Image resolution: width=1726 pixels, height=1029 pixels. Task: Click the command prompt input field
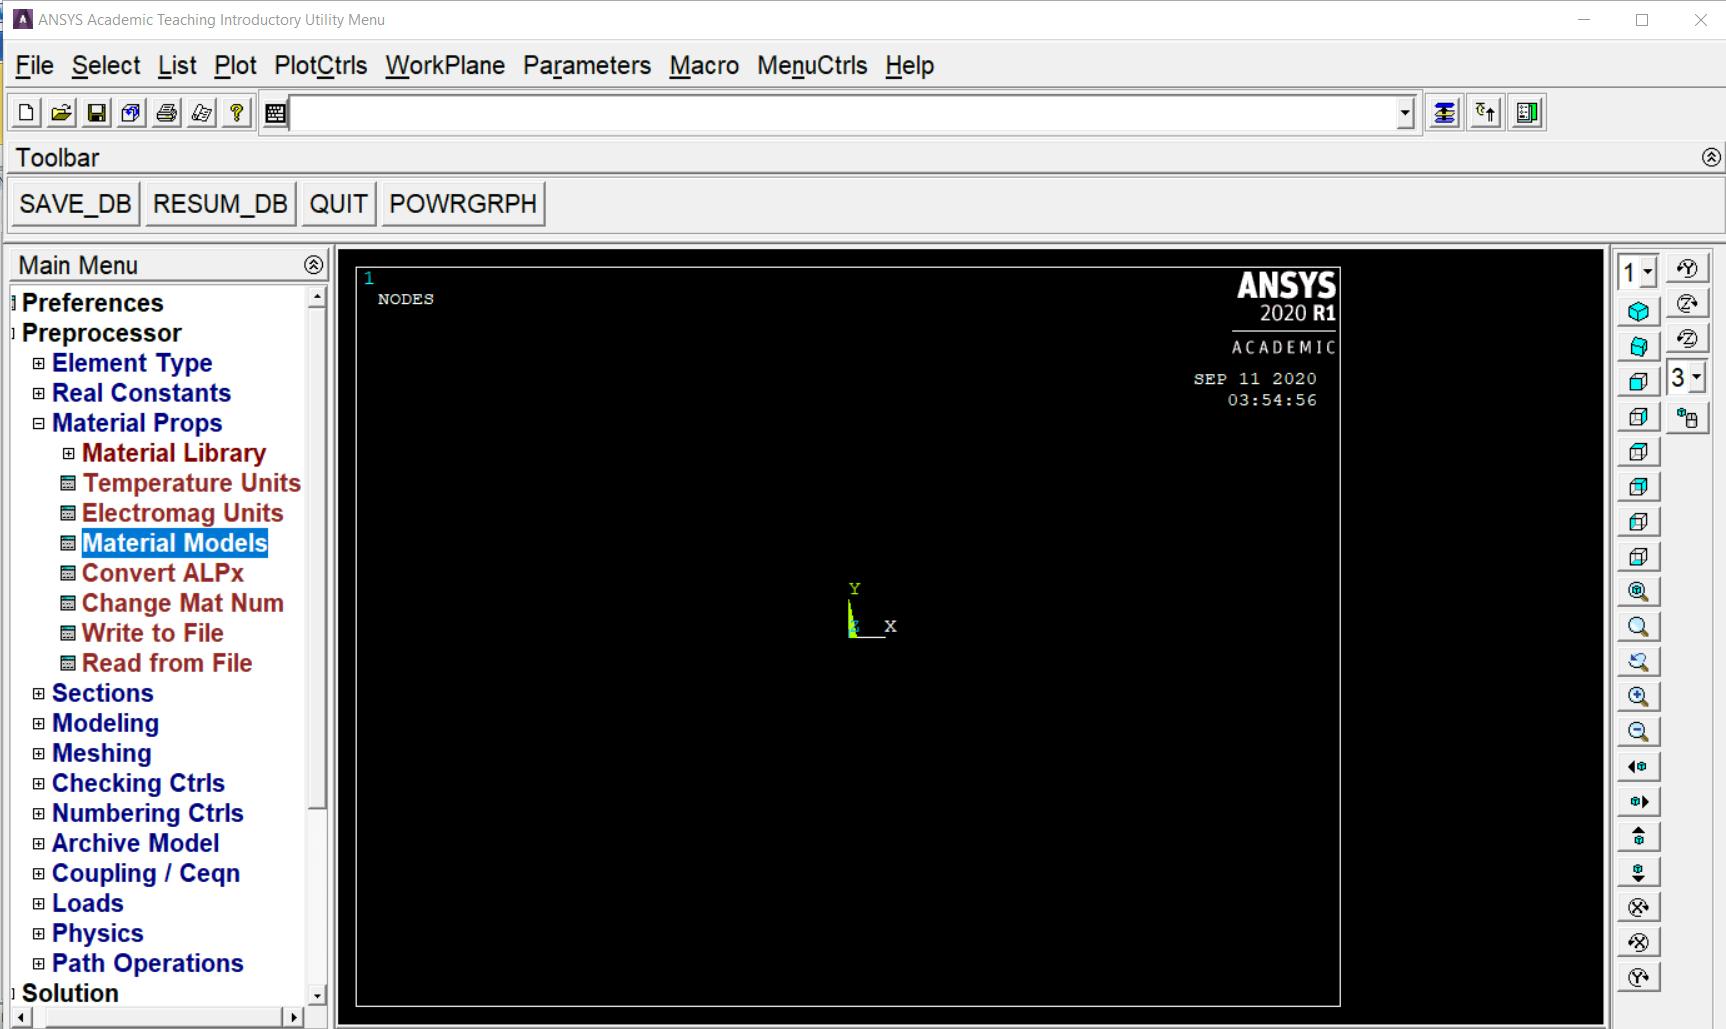[840, 113]
